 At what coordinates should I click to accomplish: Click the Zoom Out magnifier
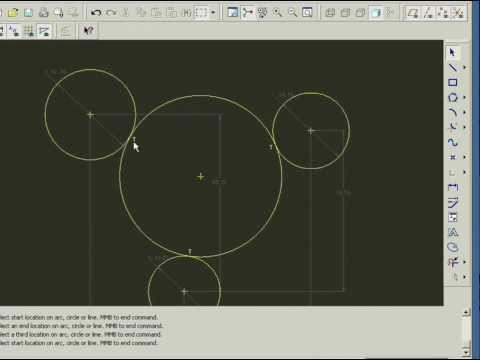pyautogui.click(x=292, y=13)
